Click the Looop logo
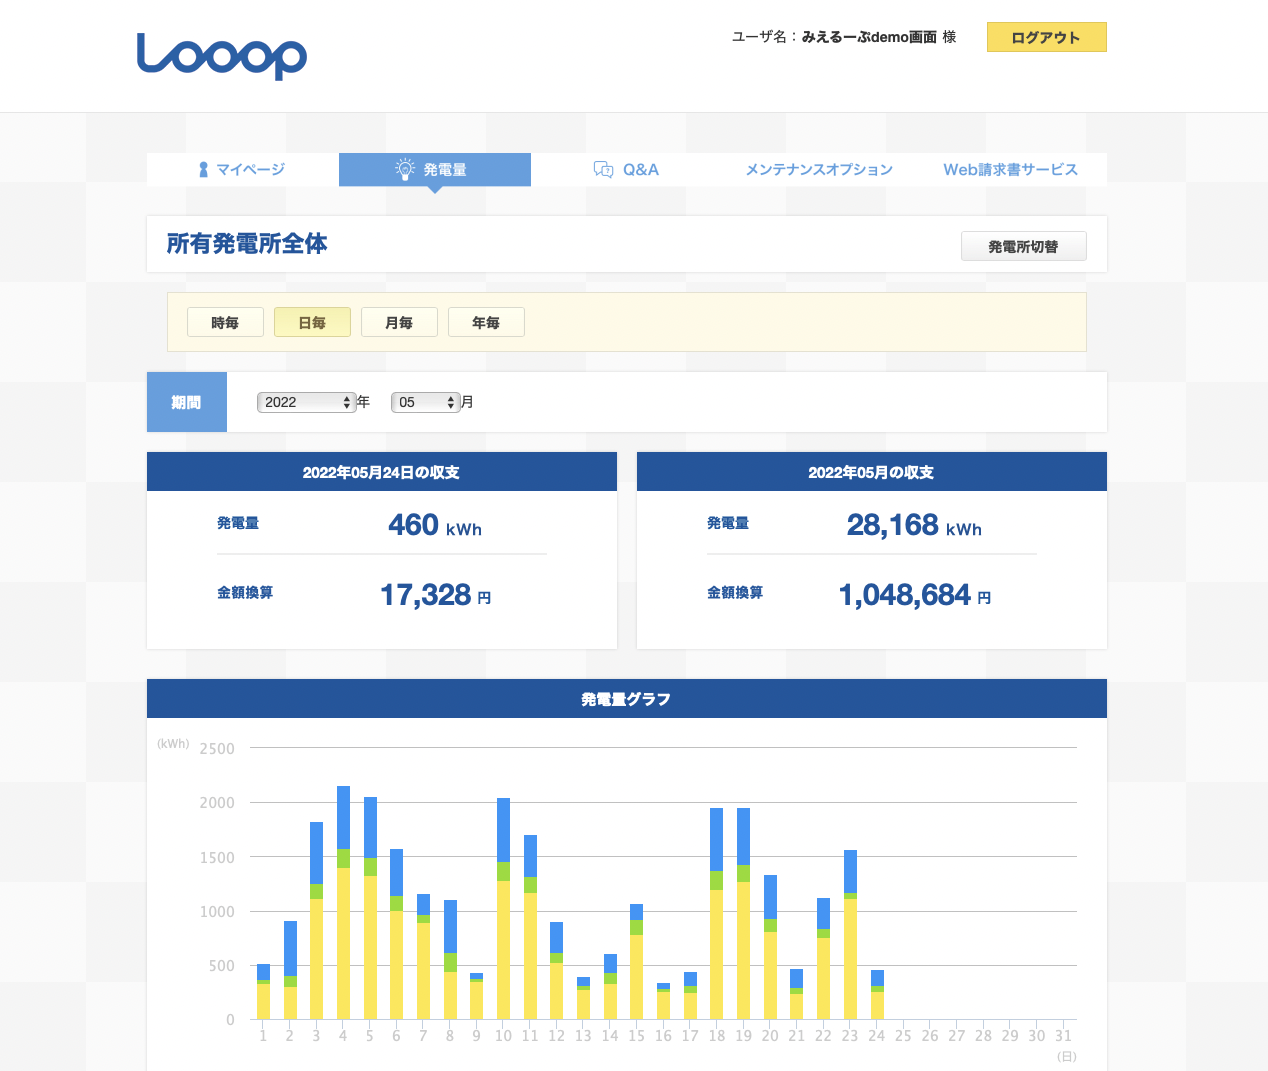This screenshot has height=1071, width=1268. click(221, 56)
